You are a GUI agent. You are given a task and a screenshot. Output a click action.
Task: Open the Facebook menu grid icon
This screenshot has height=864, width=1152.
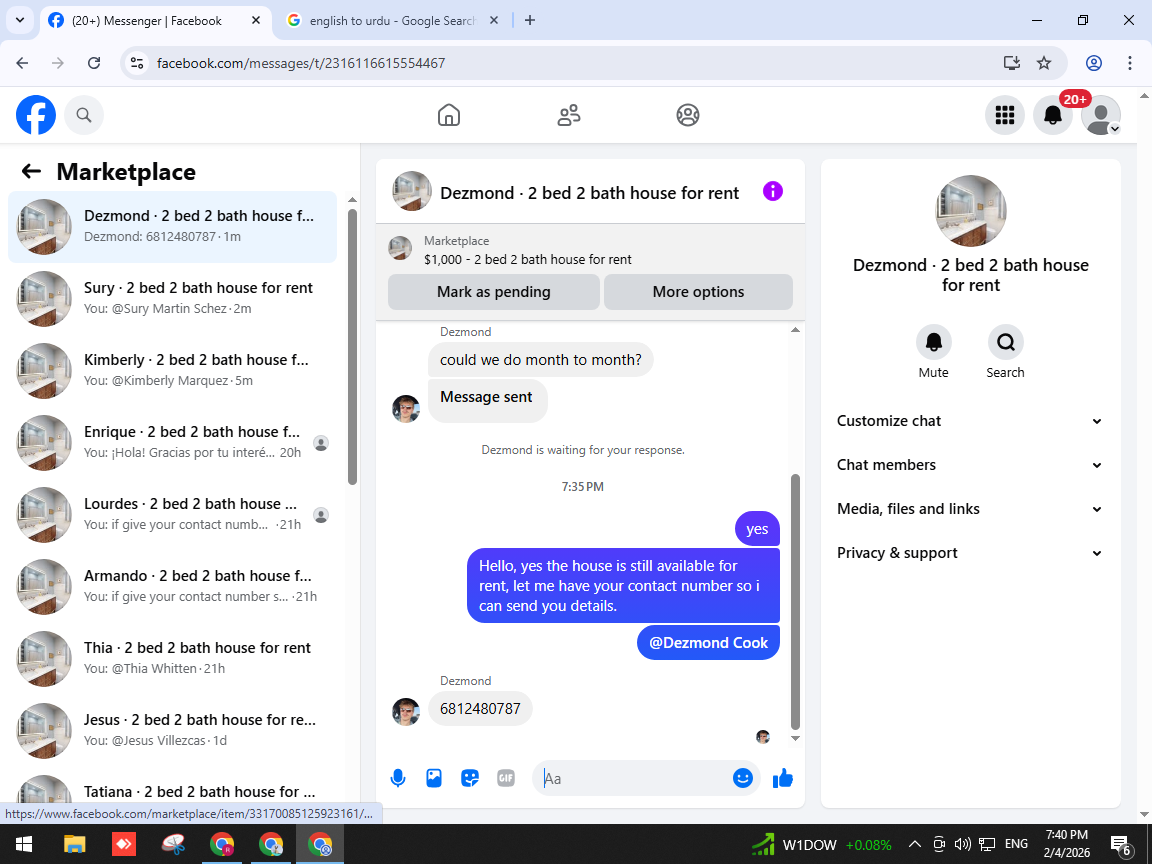[1004, 115]
